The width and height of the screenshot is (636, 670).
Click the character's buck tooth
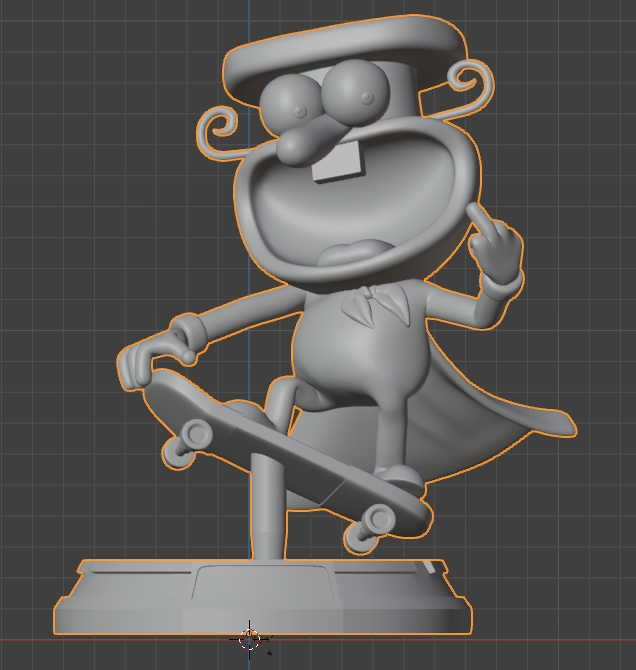339,163
